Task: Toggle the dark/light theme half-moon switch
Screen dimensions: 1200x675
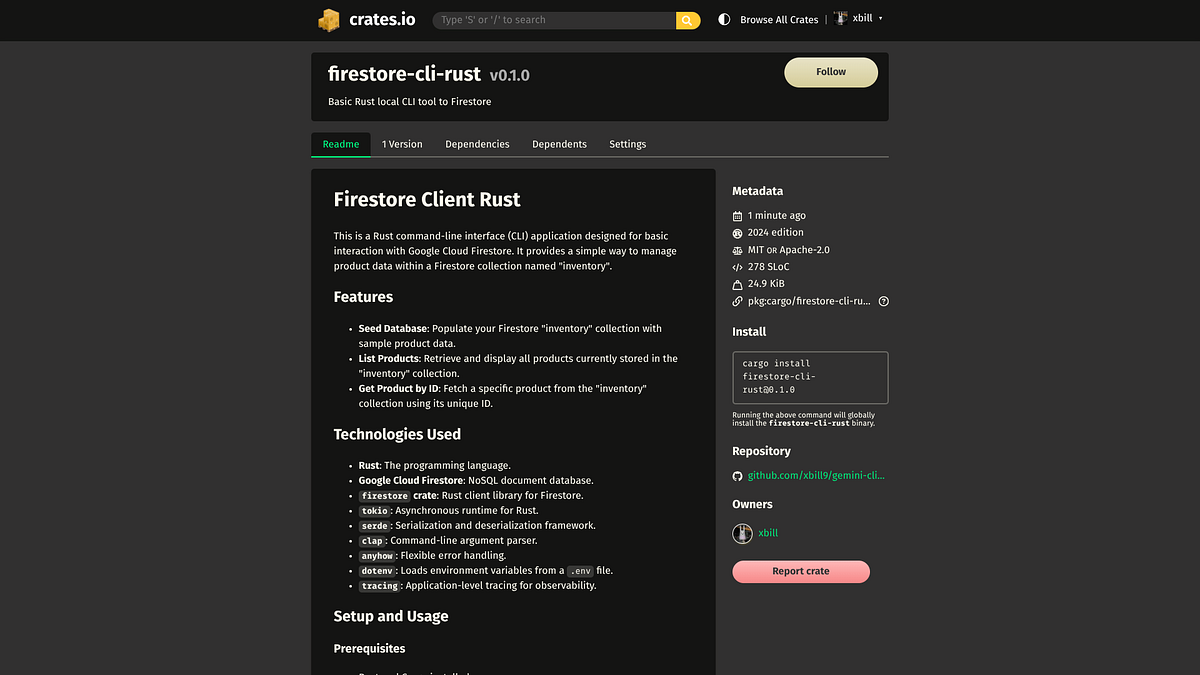Action: (x=723, y=19)
